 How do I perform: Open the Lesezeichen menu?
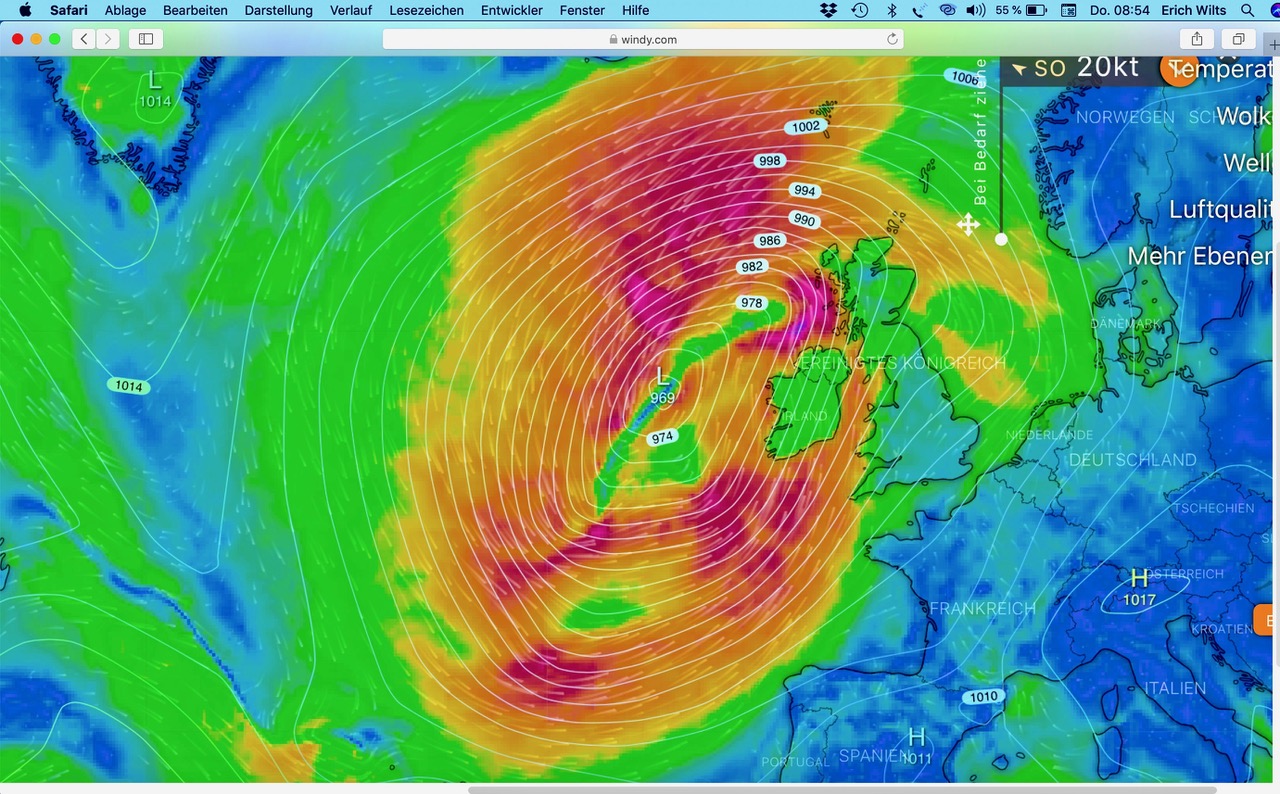[x=426, y=10]
